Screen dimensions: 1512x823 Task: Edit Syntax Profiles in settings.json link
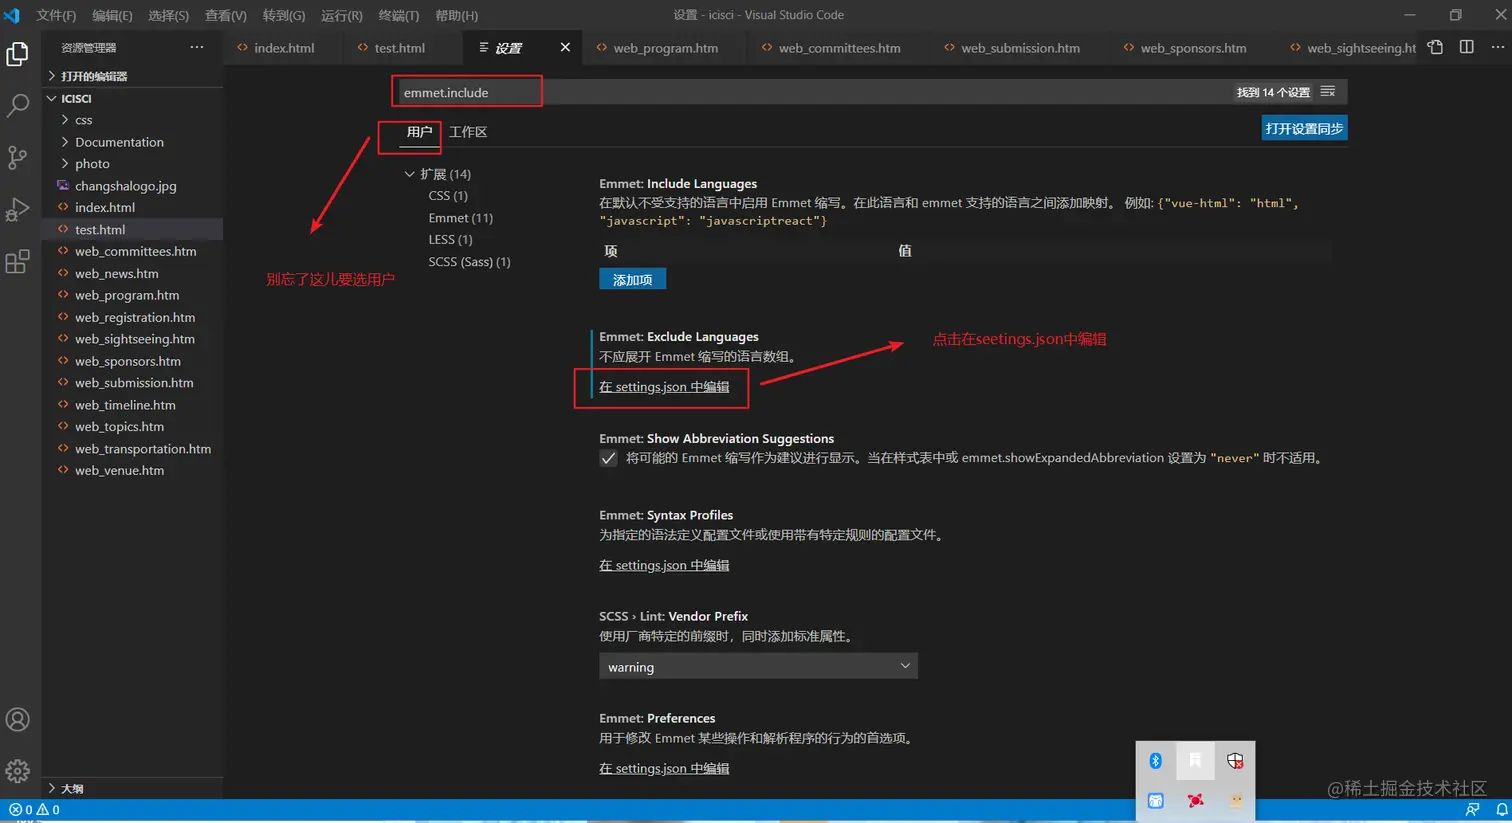(664, 565)
